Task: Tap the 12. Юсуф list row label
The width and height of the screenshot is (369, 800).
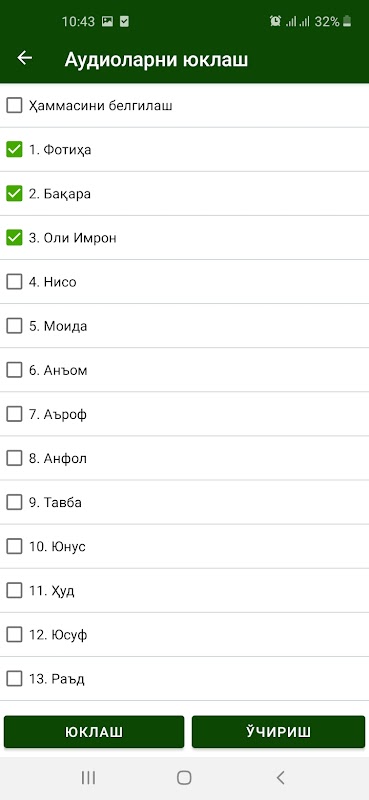Action: pos(58,635)
